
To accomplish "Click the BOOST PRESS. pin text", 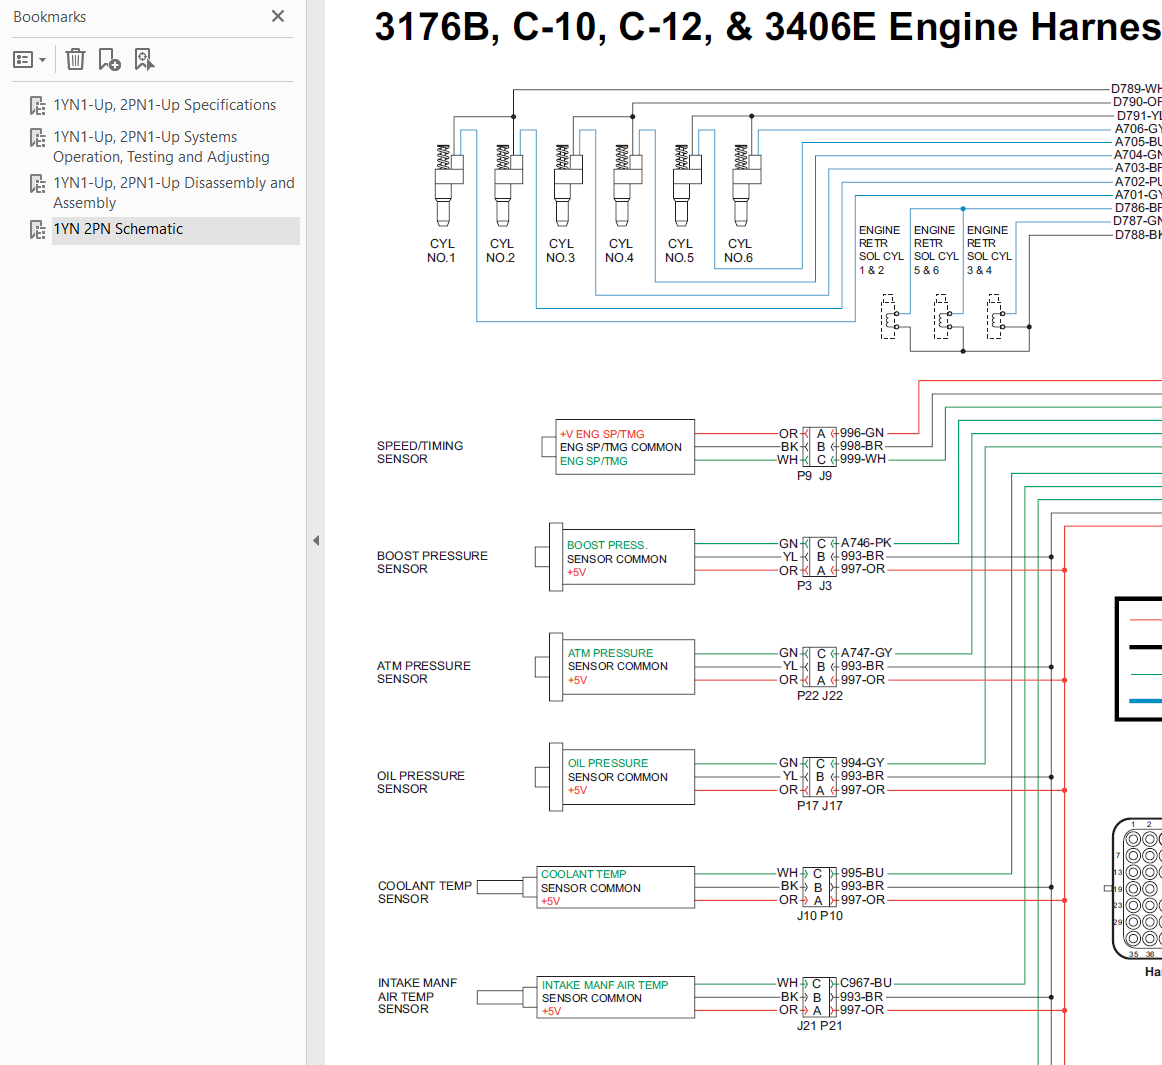I will coord(607,545).
